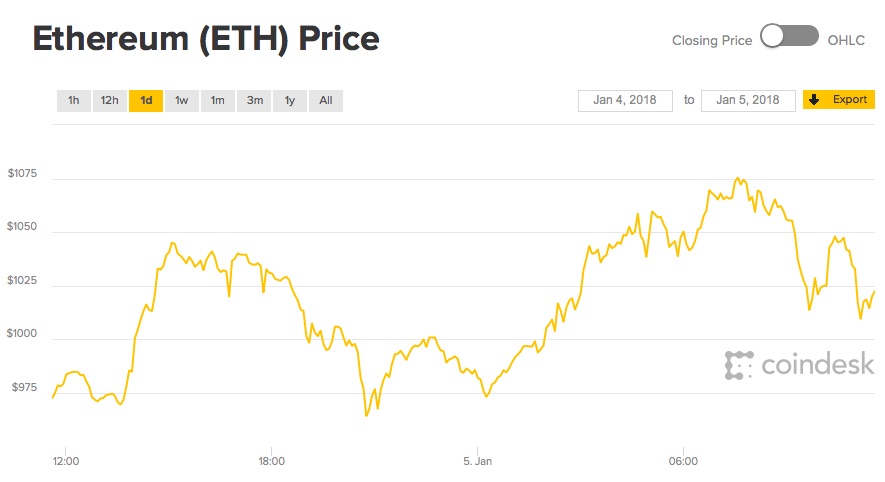Toggle the Closing Price / OHLC switch
Screen dimensions: 885x482
(789, 38)
